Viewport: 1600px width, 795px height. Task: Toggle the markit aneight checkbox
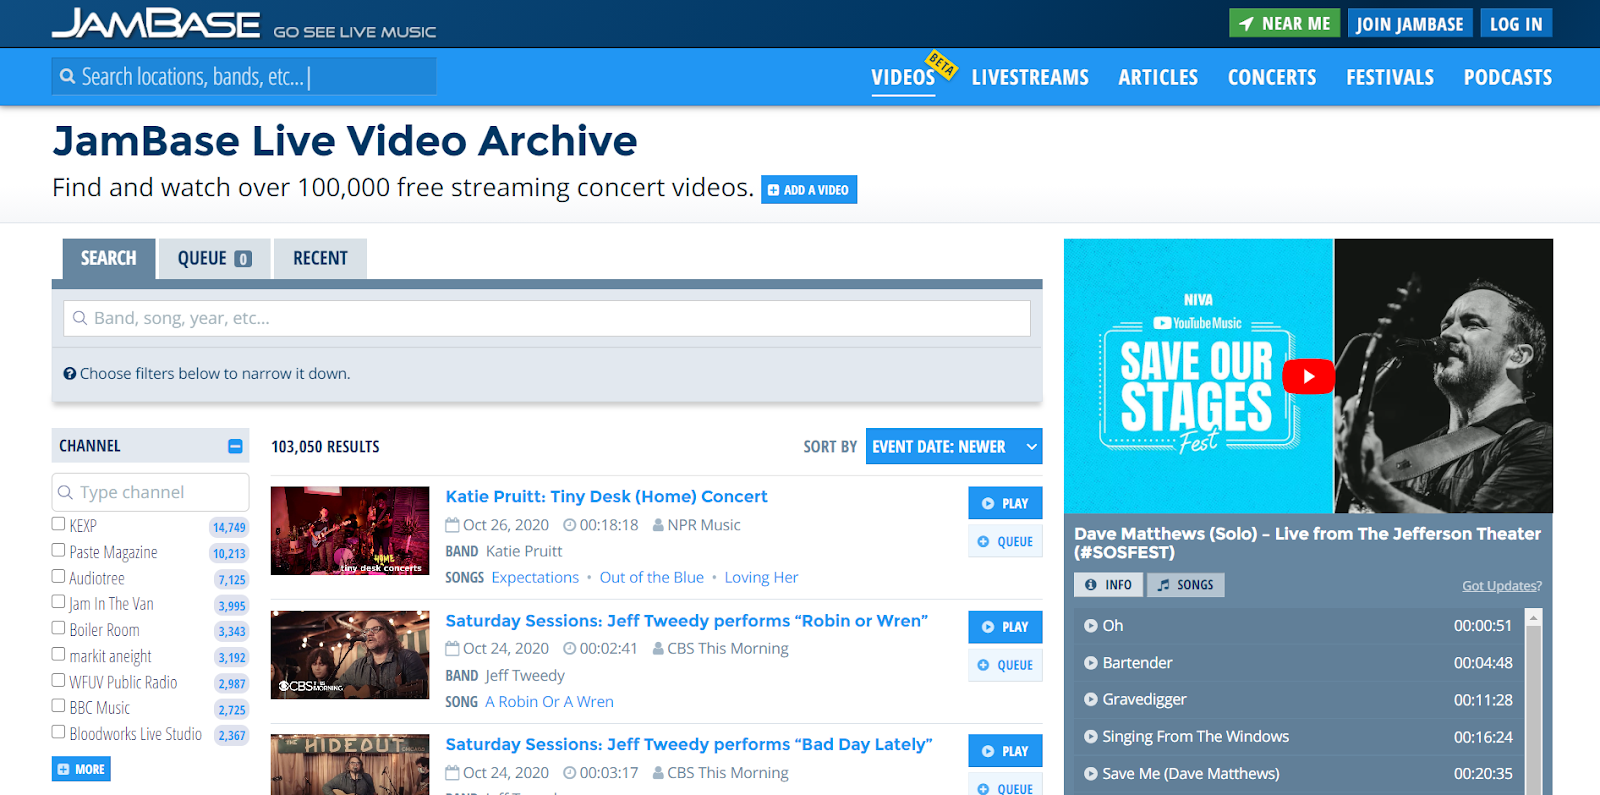[x=58, y=654]
